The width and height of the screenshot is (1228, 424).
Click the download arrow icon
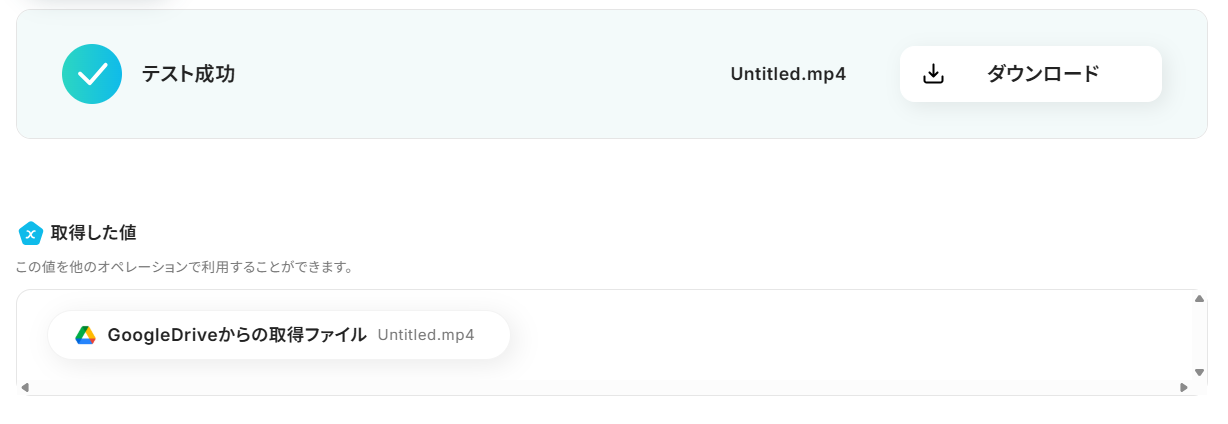[x=933, y=74]
